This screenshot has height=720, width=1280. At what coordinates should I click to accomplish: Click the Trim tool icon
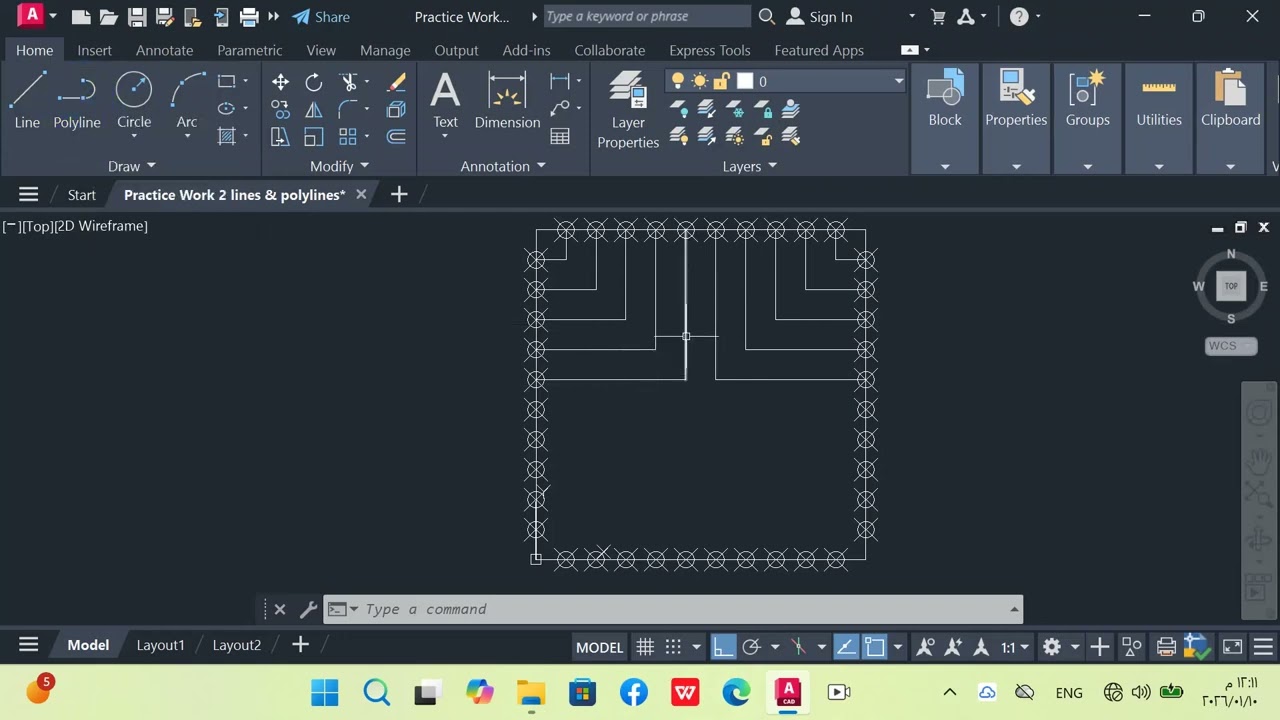point(348,82)
